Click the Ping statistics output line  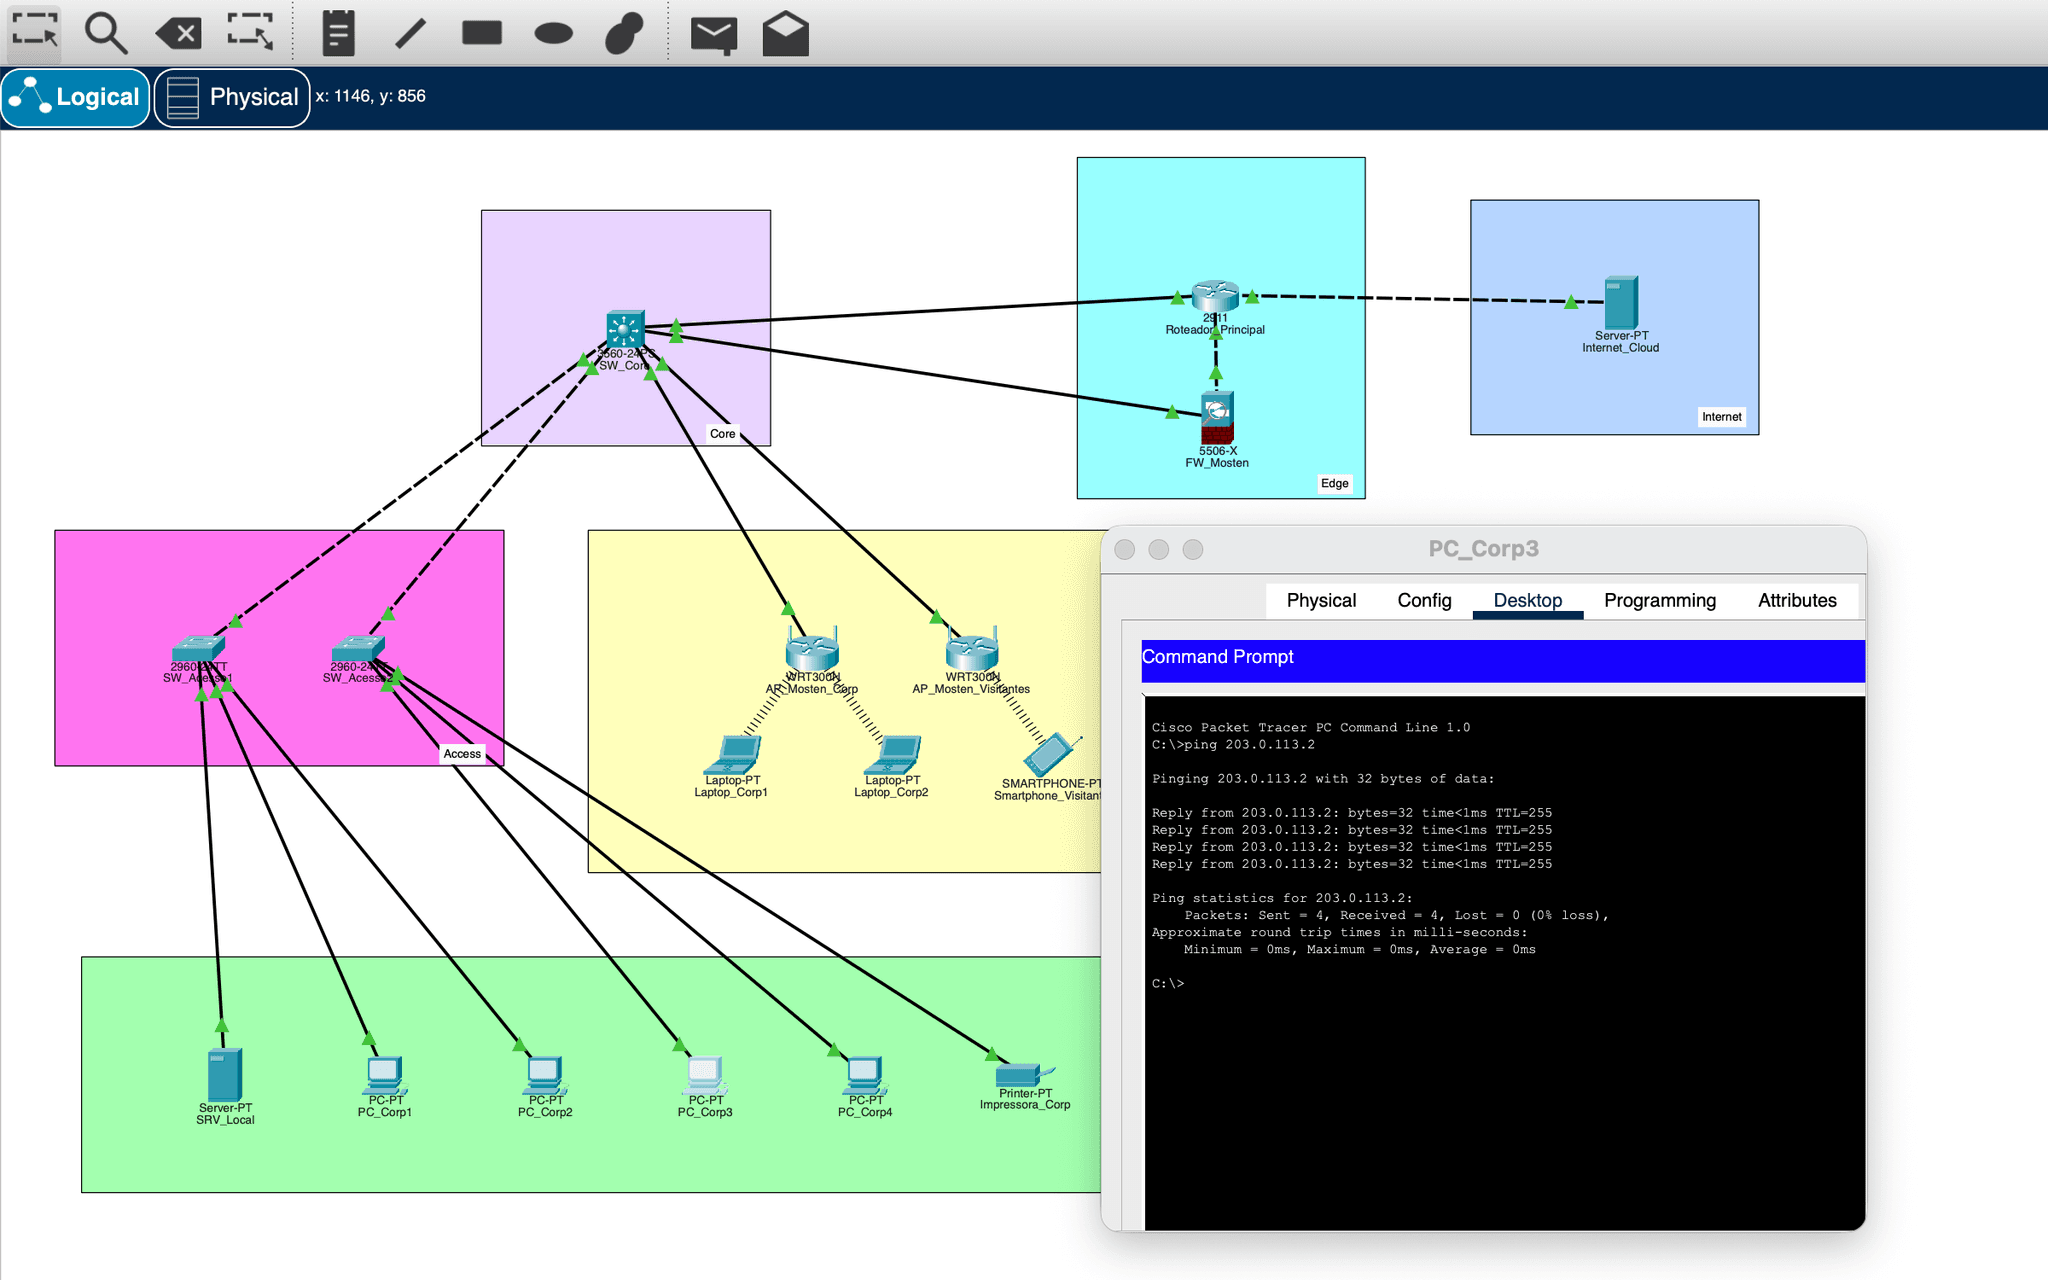click(x=1282, y=899)
